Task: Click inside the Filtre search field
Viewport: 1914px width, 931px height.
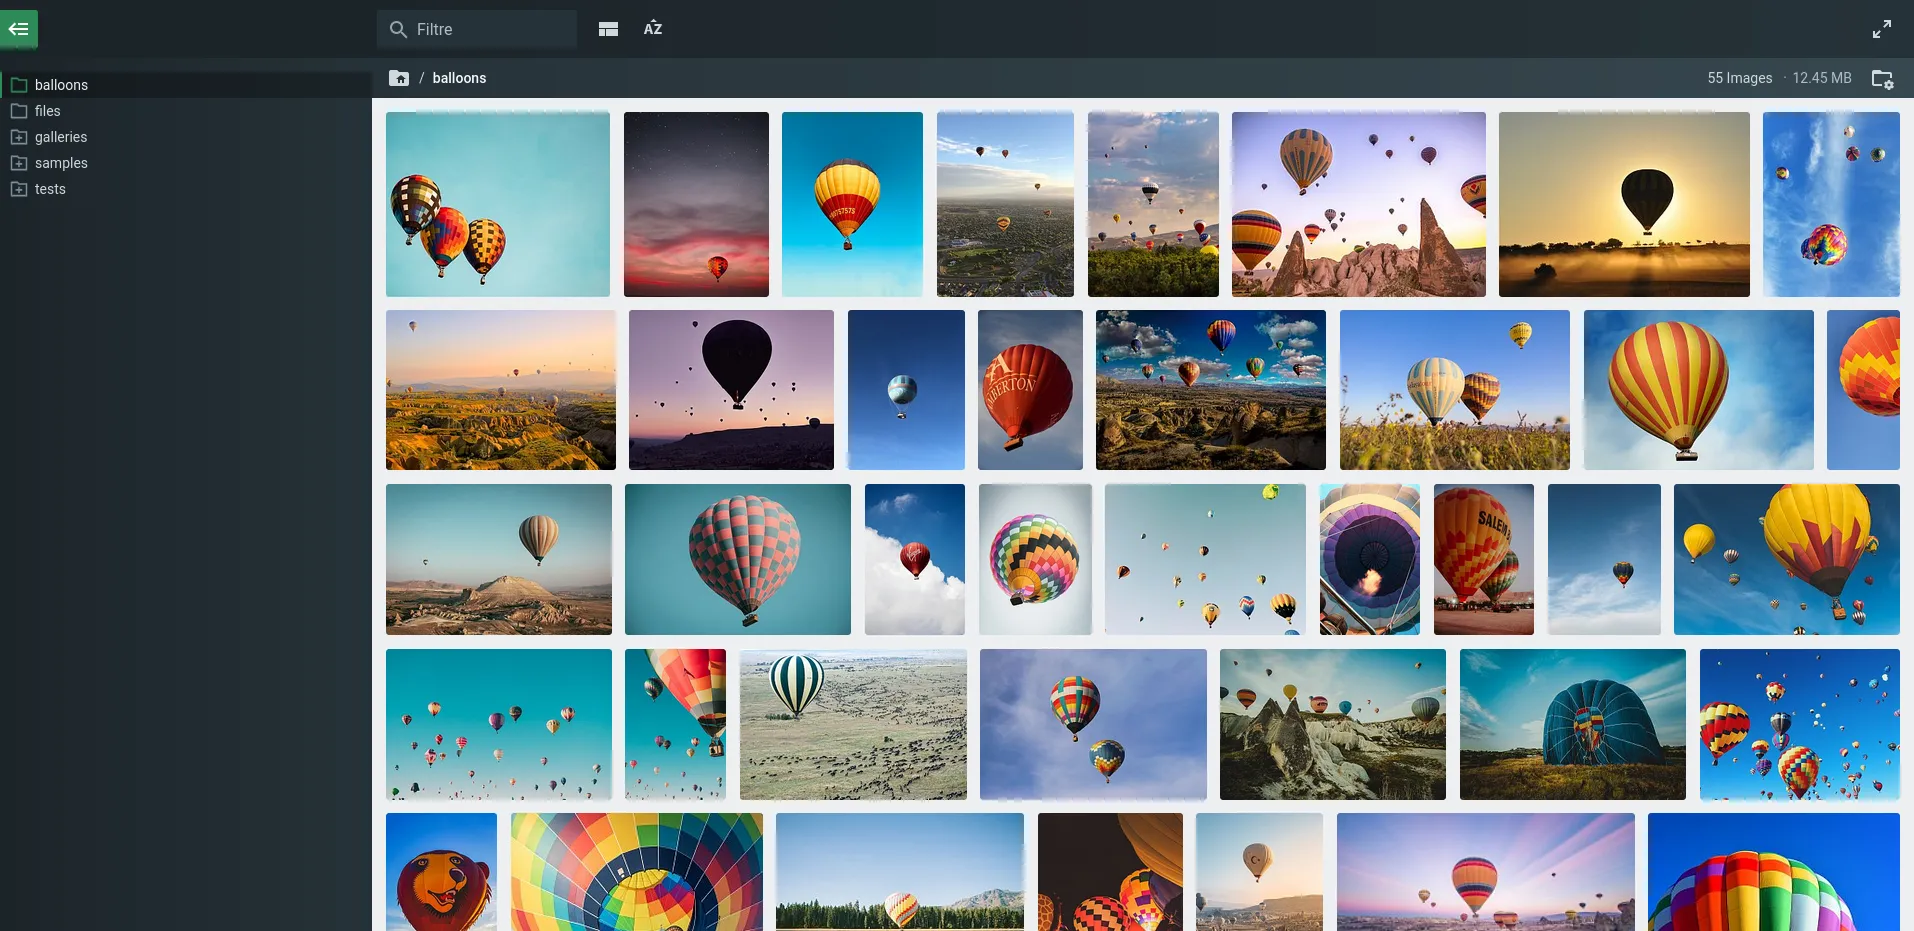Action: point(476,29)
